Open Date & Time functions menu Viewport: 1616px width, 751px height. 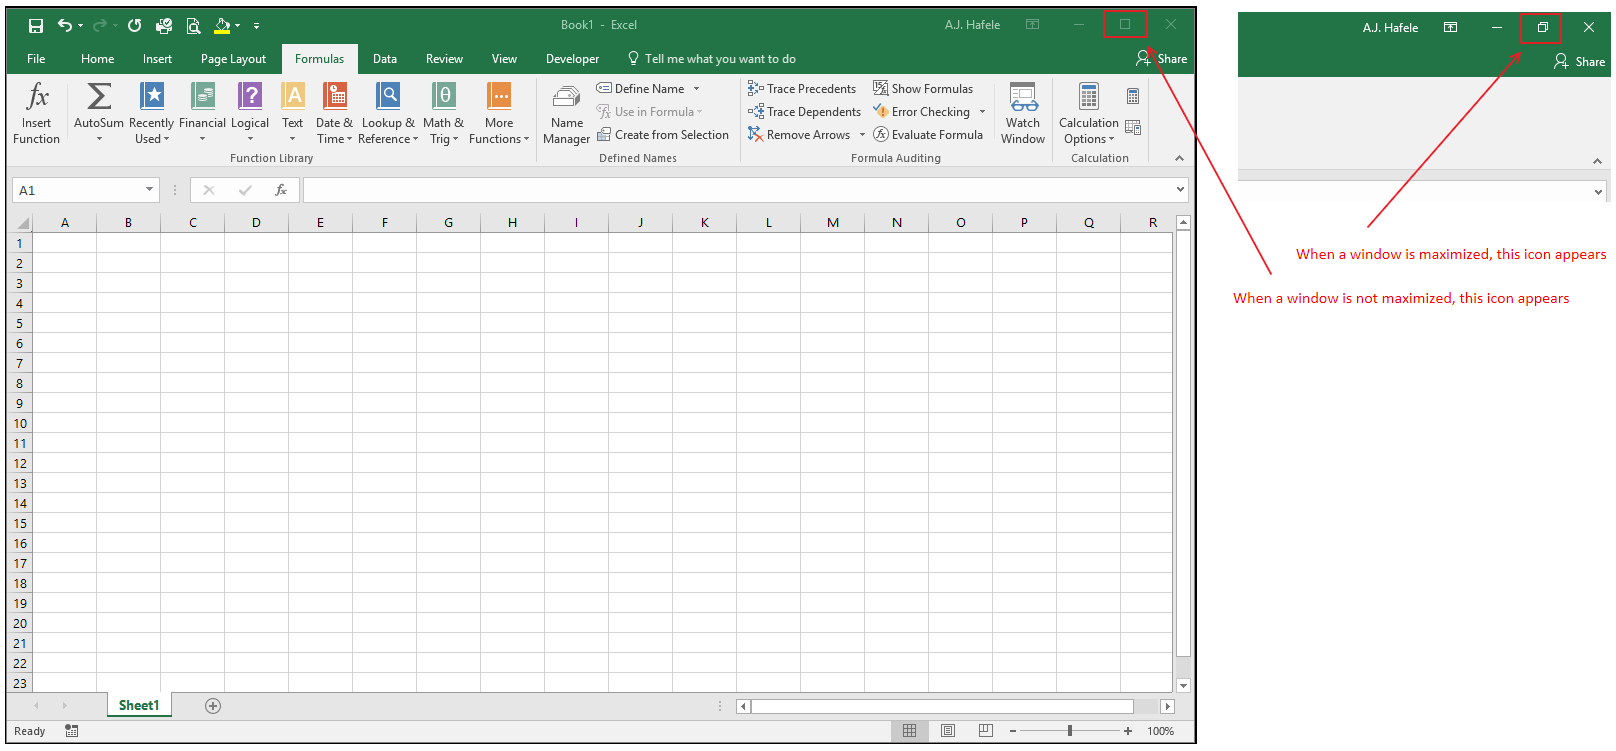tap(335, 113)
